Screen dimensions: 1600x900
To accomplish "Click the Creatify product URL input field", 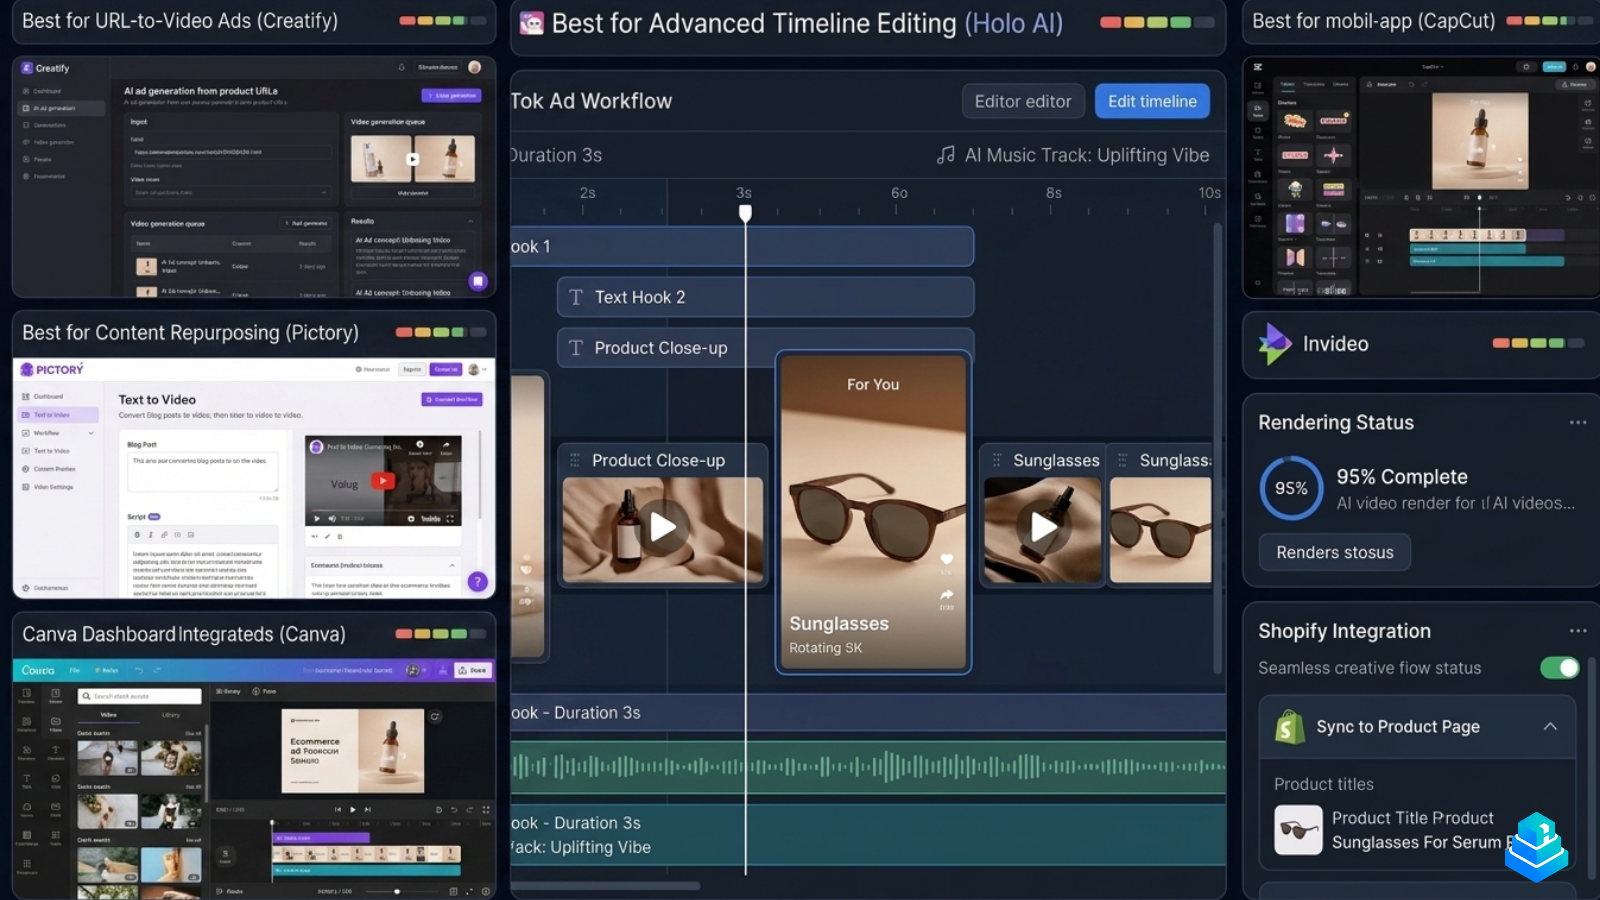I will click(230, 152).
